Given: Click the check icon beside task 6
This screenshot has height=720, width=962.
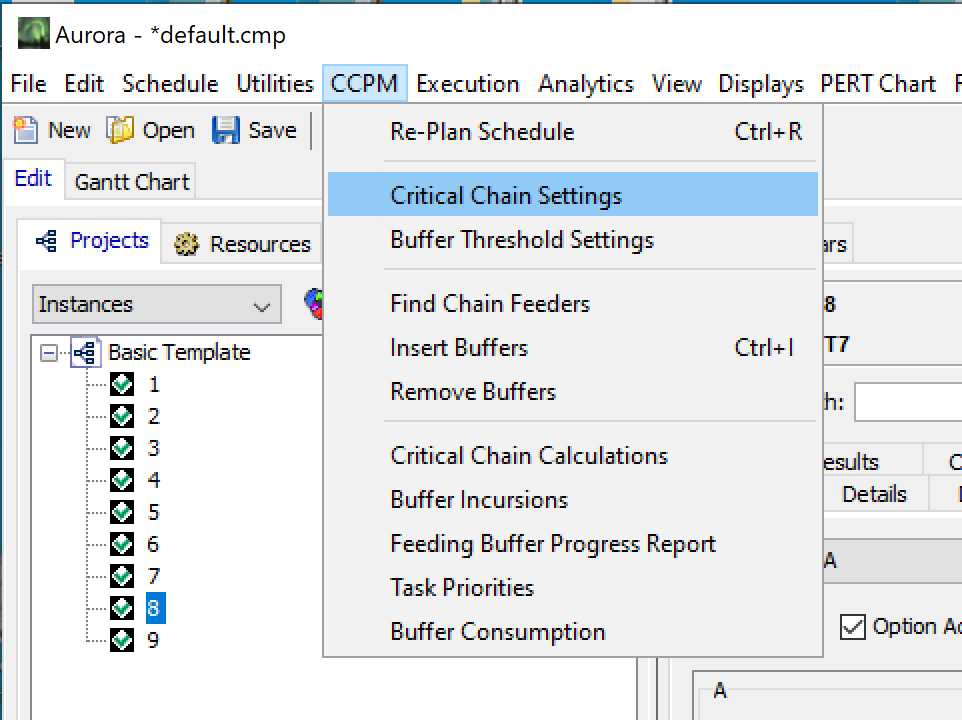Looking at the screenshot, I should point(122,544).
